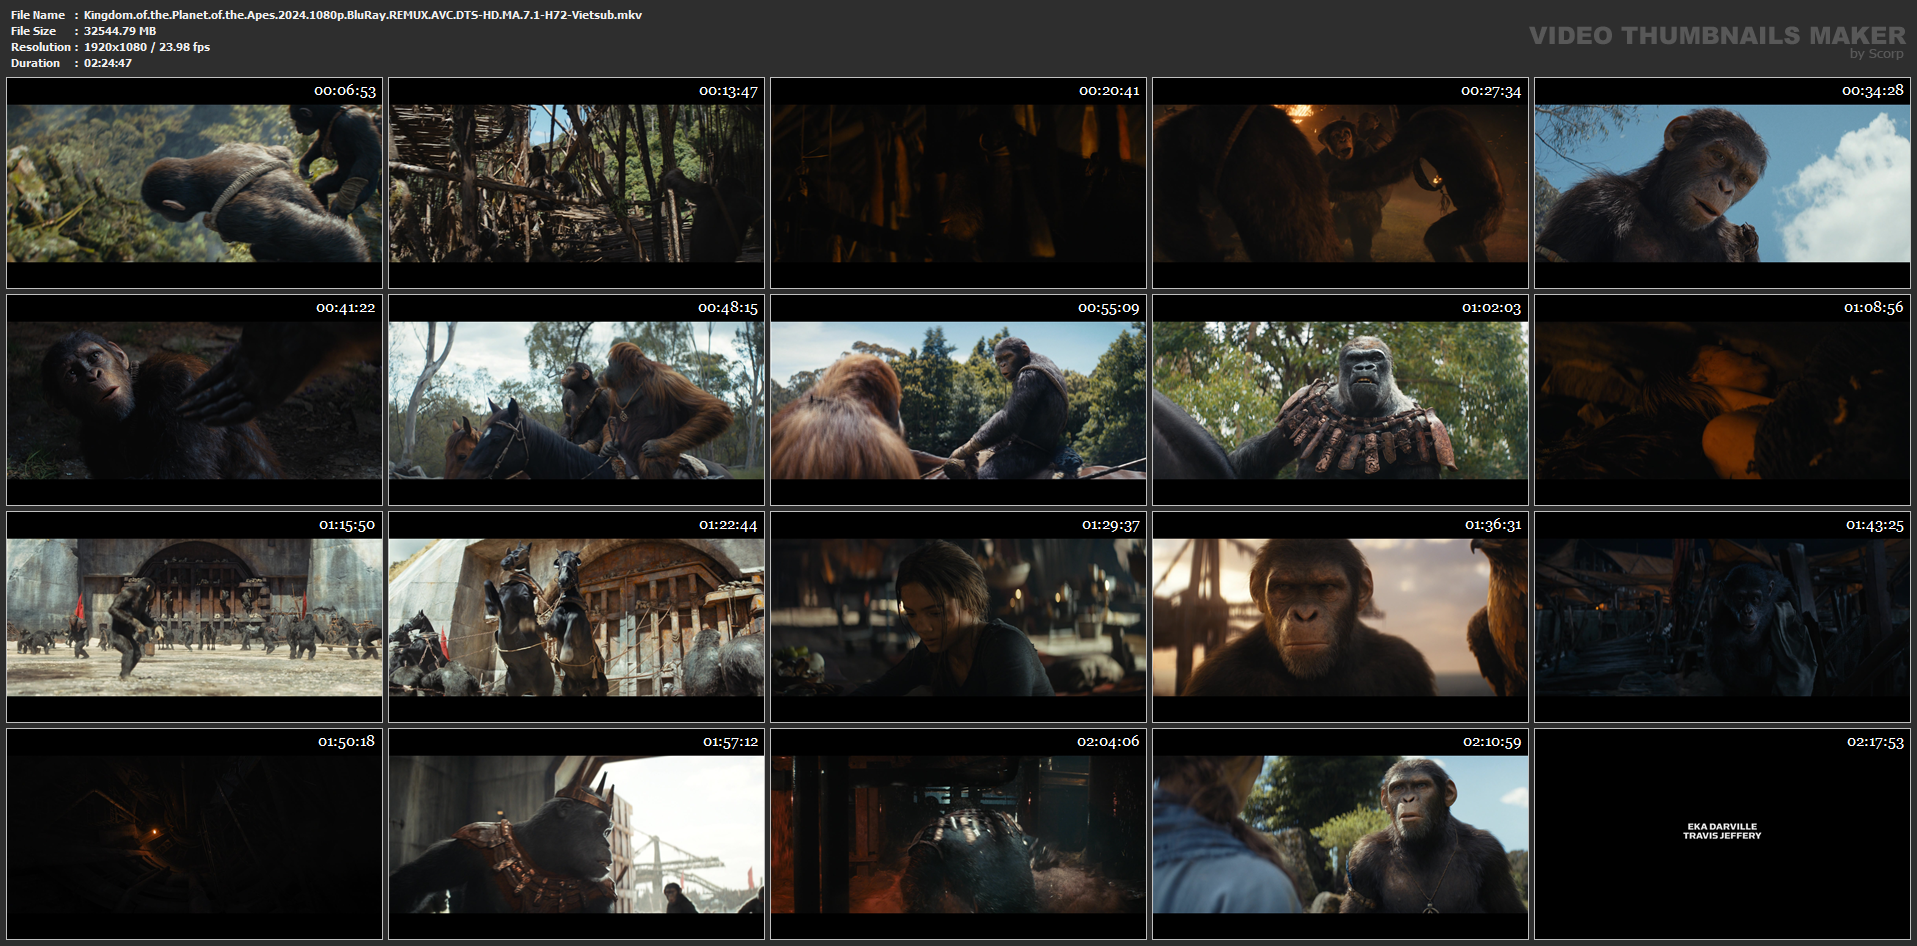This screenshot has width=1917, height=946.
Task: Click the 00:48:15 timestamp text
Action: (728, 308)
